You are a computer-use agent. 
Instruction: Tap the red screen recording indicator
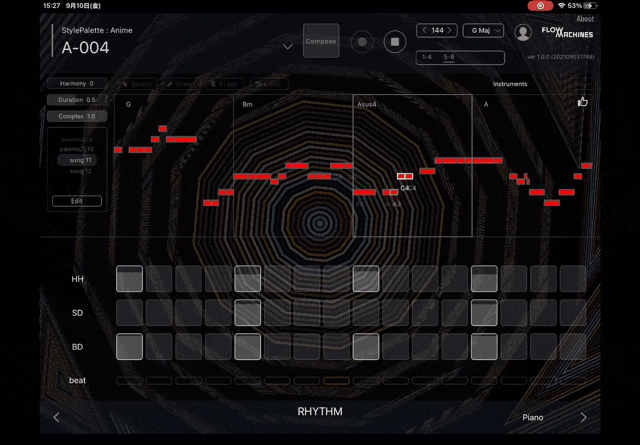point(540,6)
